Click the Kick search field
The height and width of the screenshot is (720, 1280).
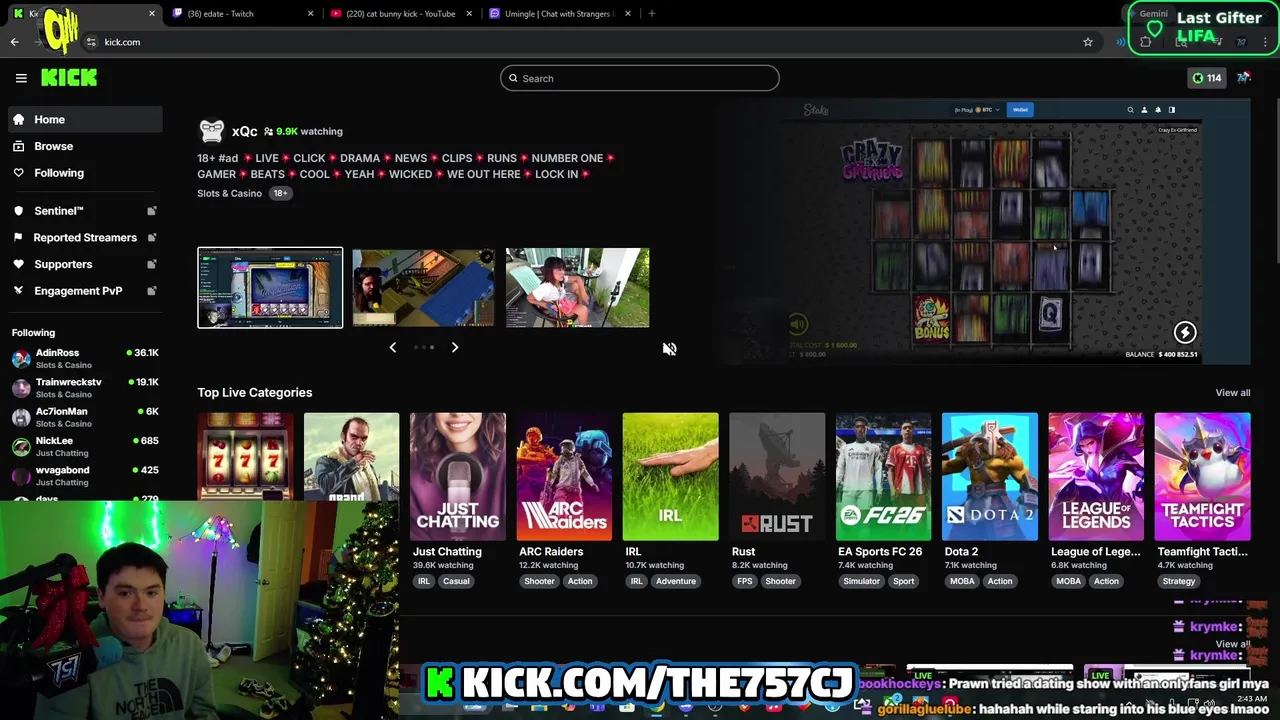pyautogui.click(x=640, y=78)
